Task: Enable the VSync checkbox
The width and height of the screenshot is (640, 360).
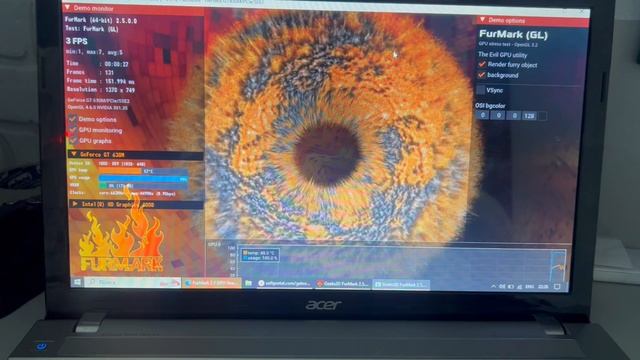Action: click(x=481, y=90)
